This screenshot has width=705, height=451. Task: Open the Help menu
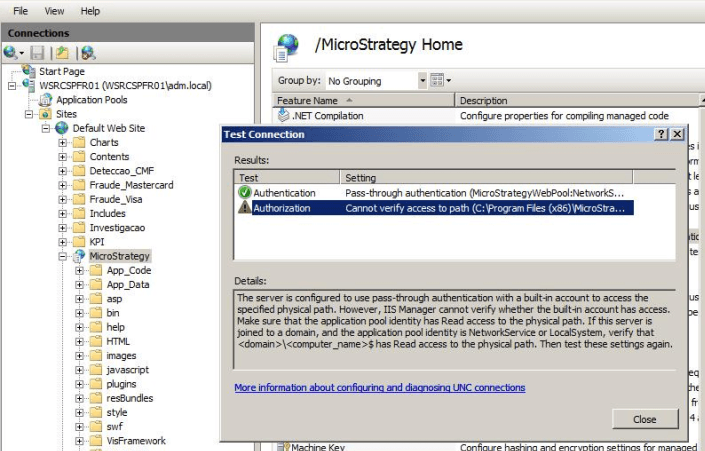[x=90, y=11]
